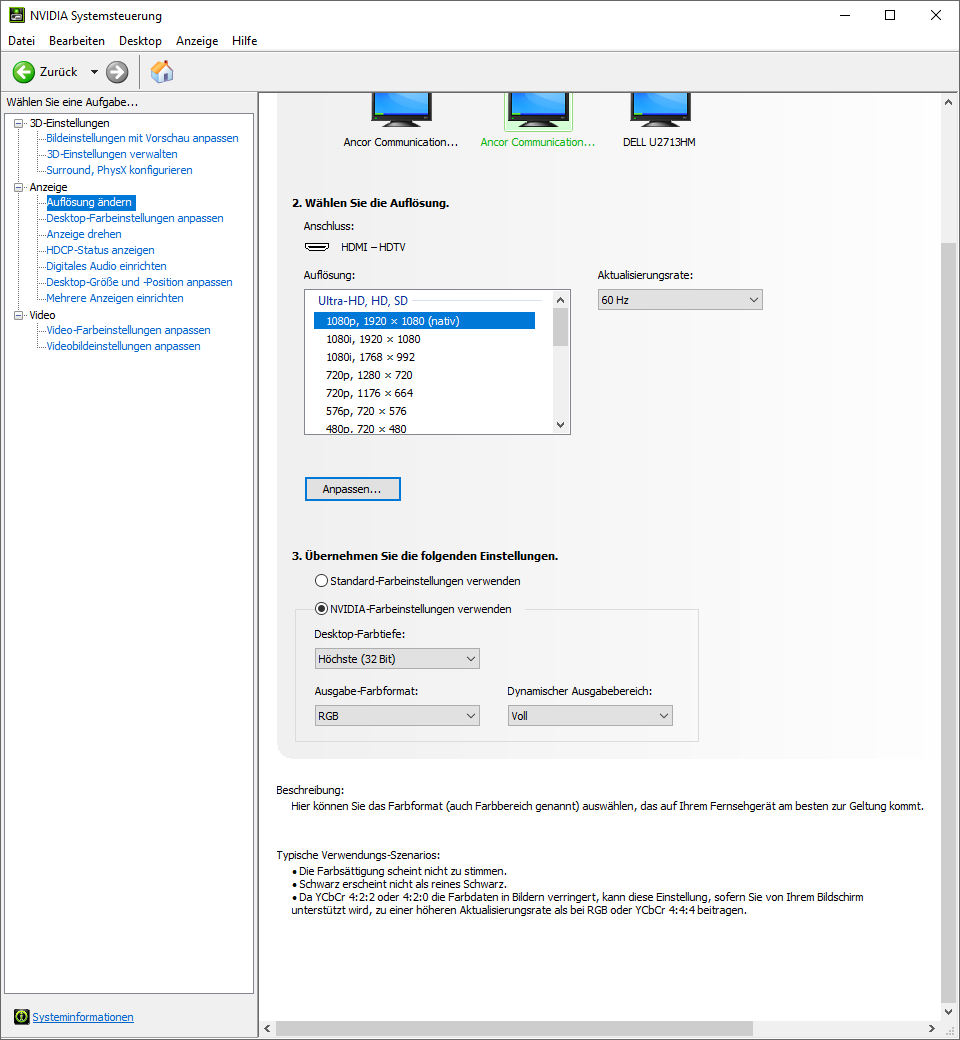Click the grey forward arrow icon
This screenshot has height=1040, width=960.
[117, 72]
